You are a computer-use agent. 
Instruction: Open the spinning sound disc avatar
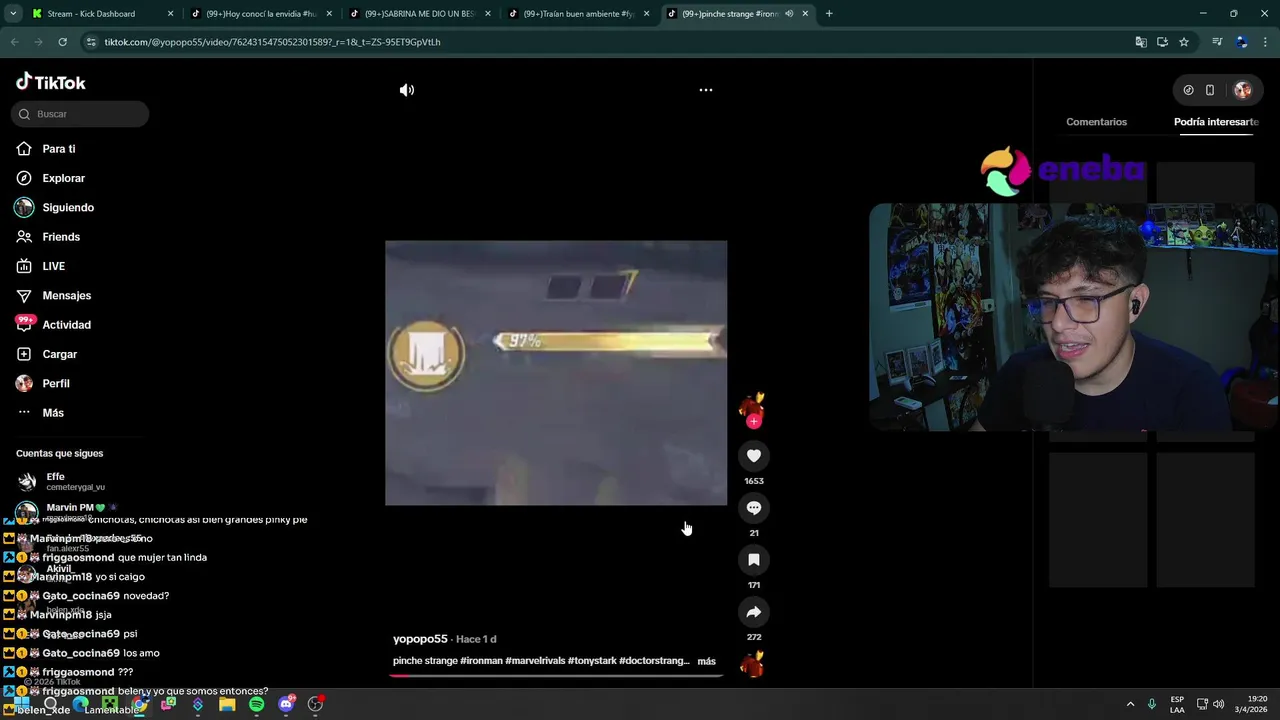click(752, 664)
